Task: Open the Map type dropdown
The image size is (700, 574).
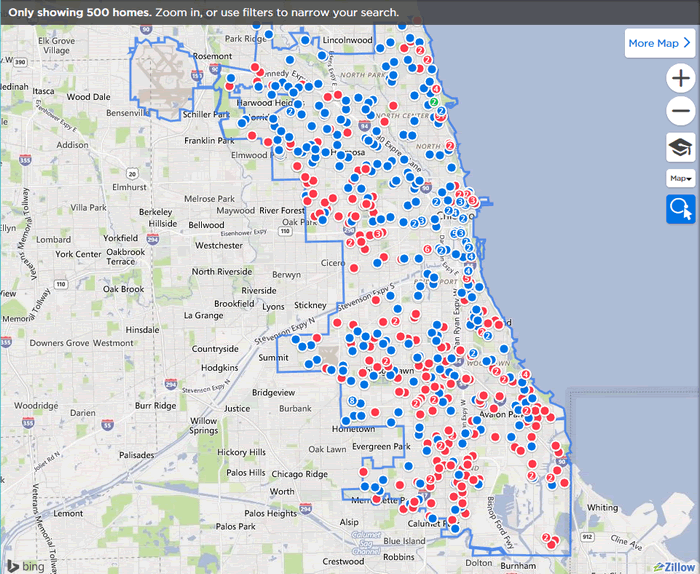Action: [x=680, y=178]
